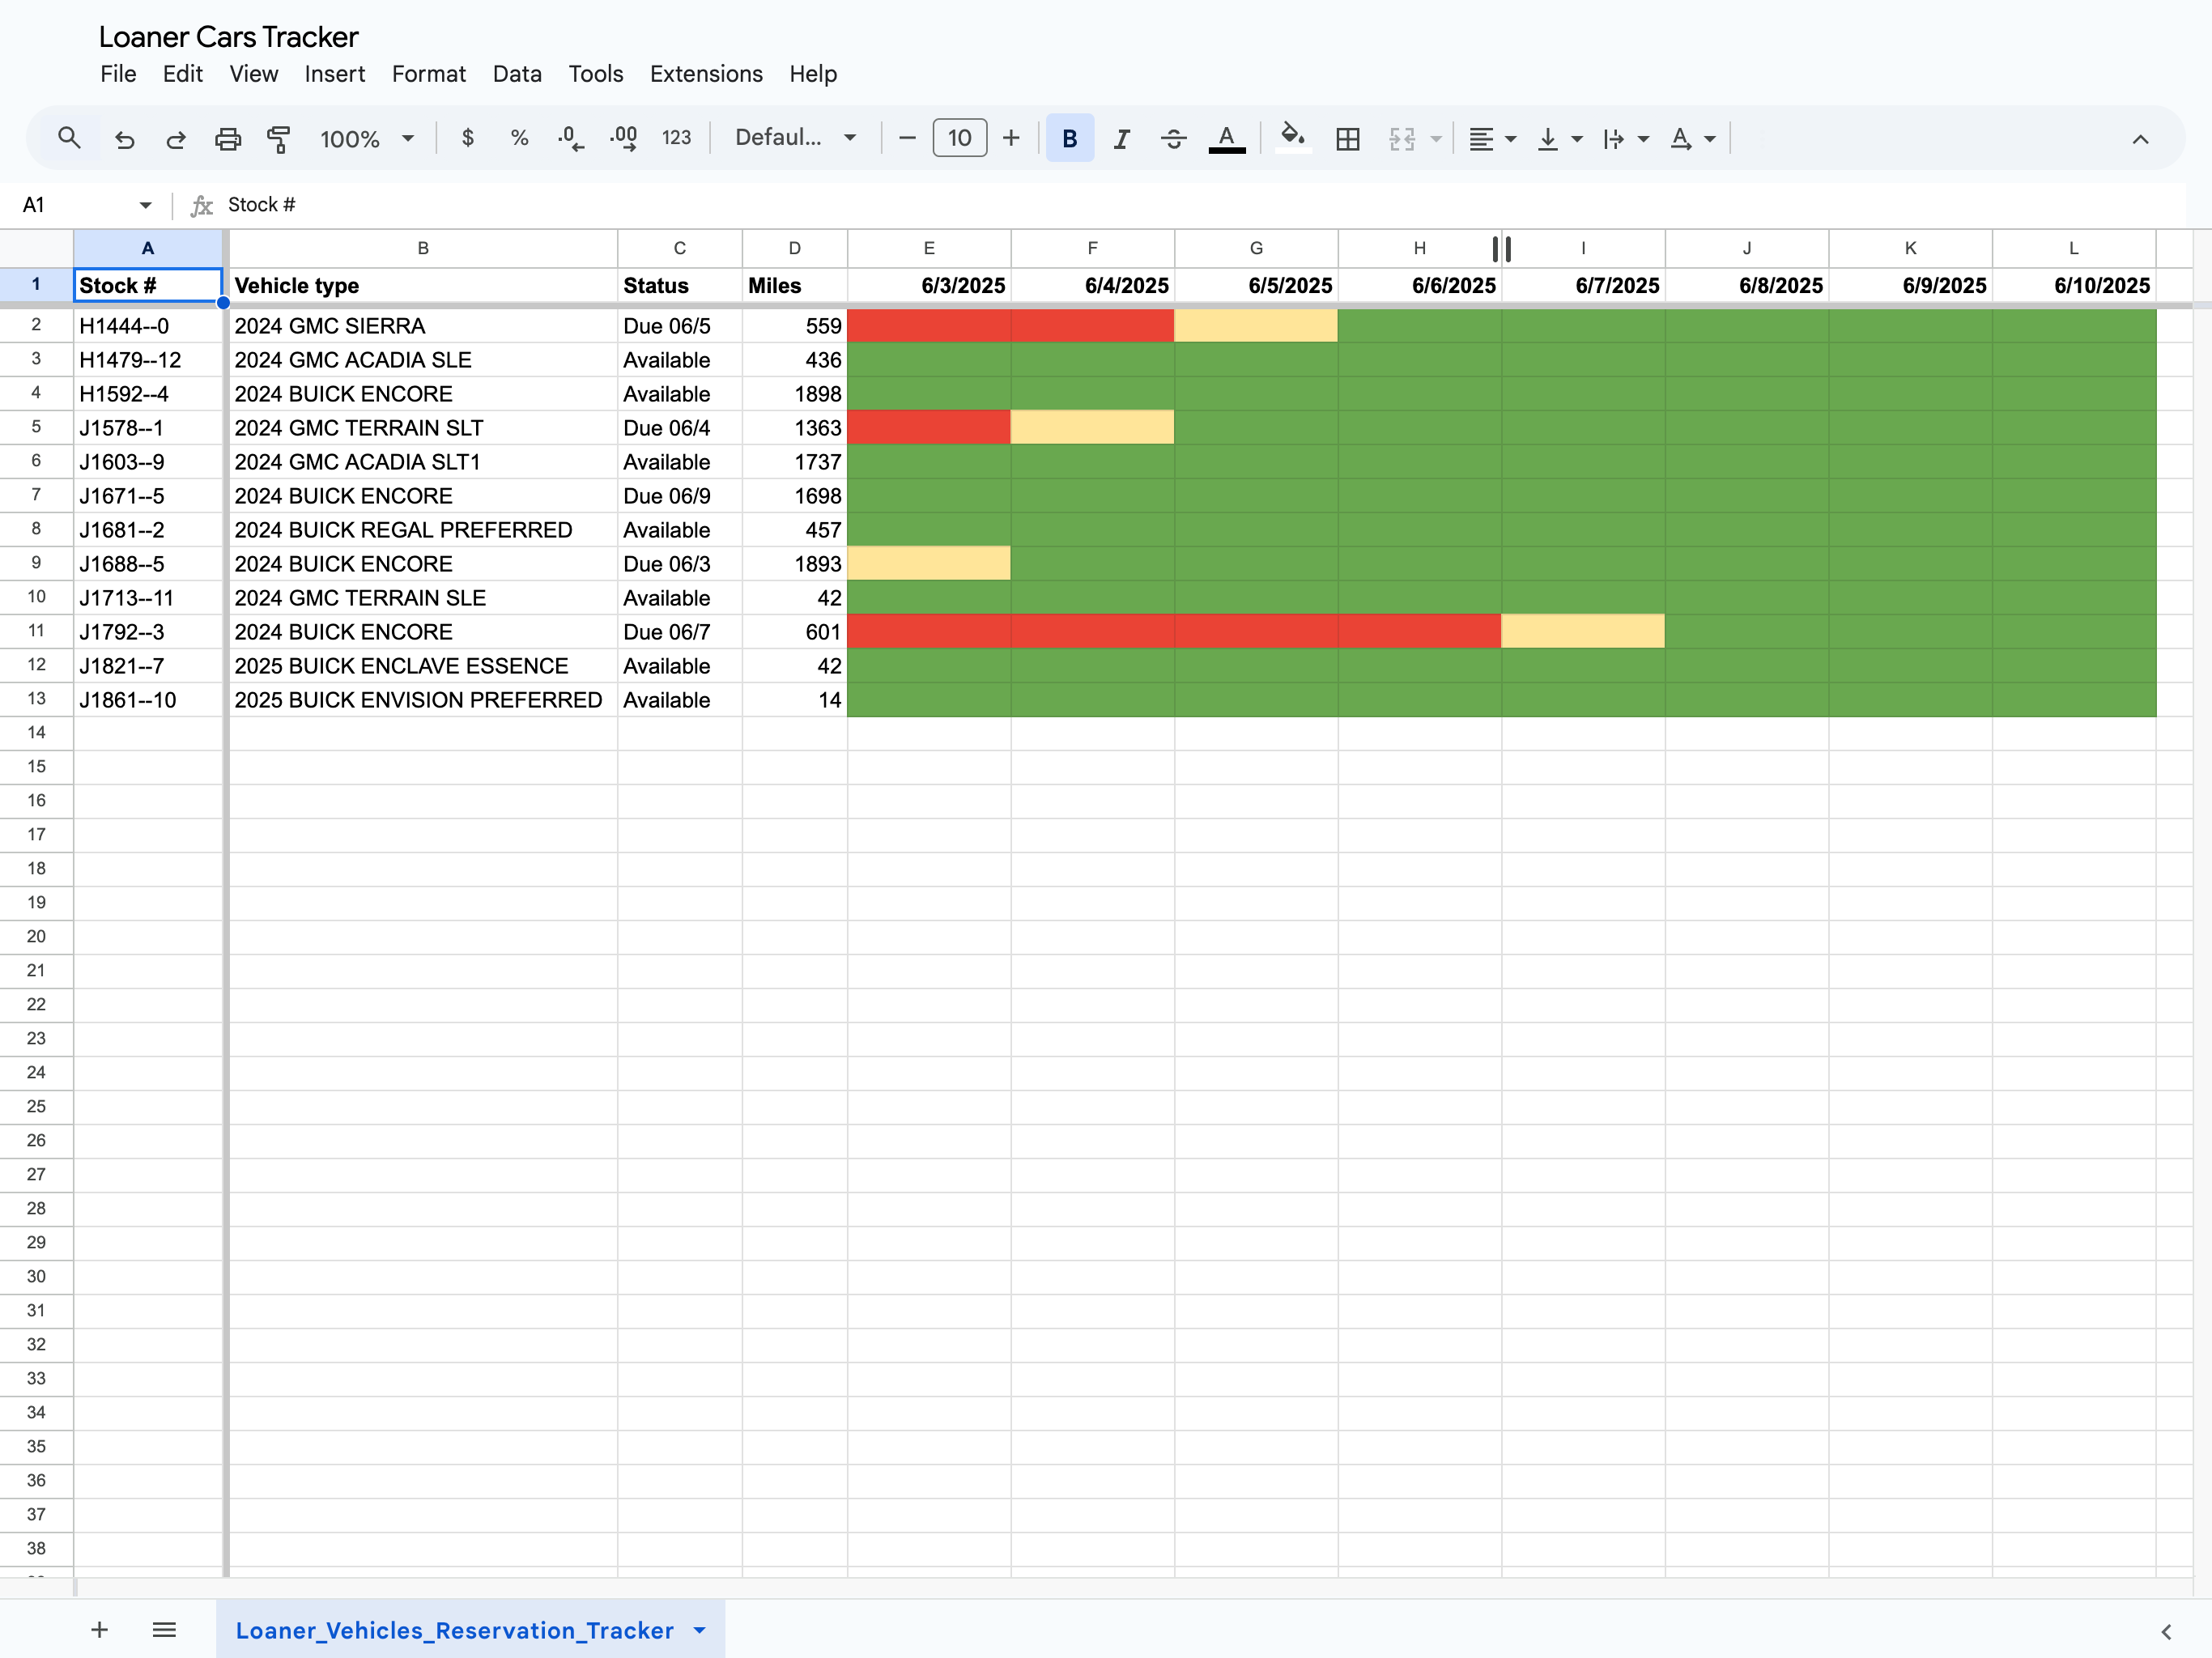Add a new sheet with plus button
This screenshot has width=2212, height=1658.
[x=99, y=1630]
